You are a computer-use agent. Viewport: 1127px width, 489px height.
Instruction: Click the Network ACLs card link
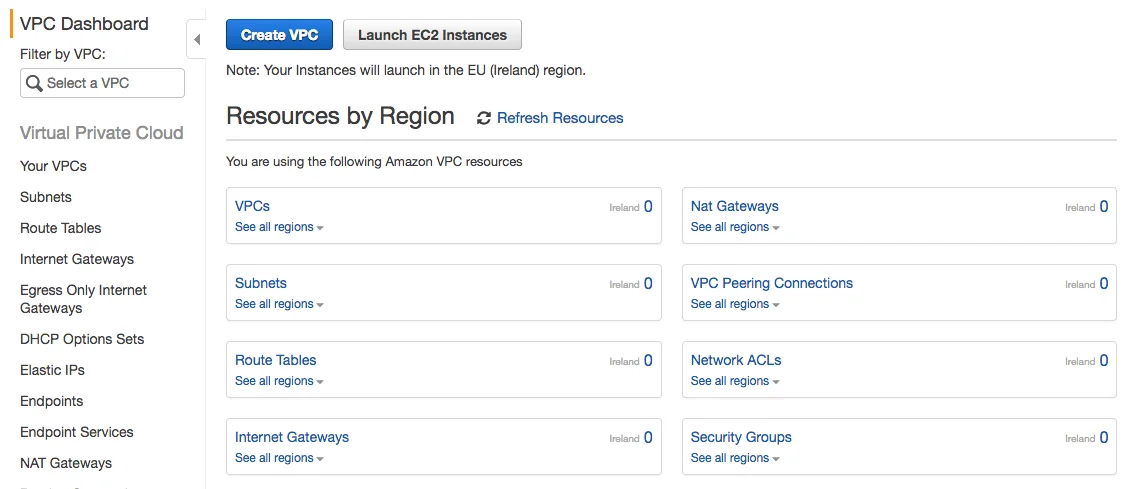[x=736, y=360]
